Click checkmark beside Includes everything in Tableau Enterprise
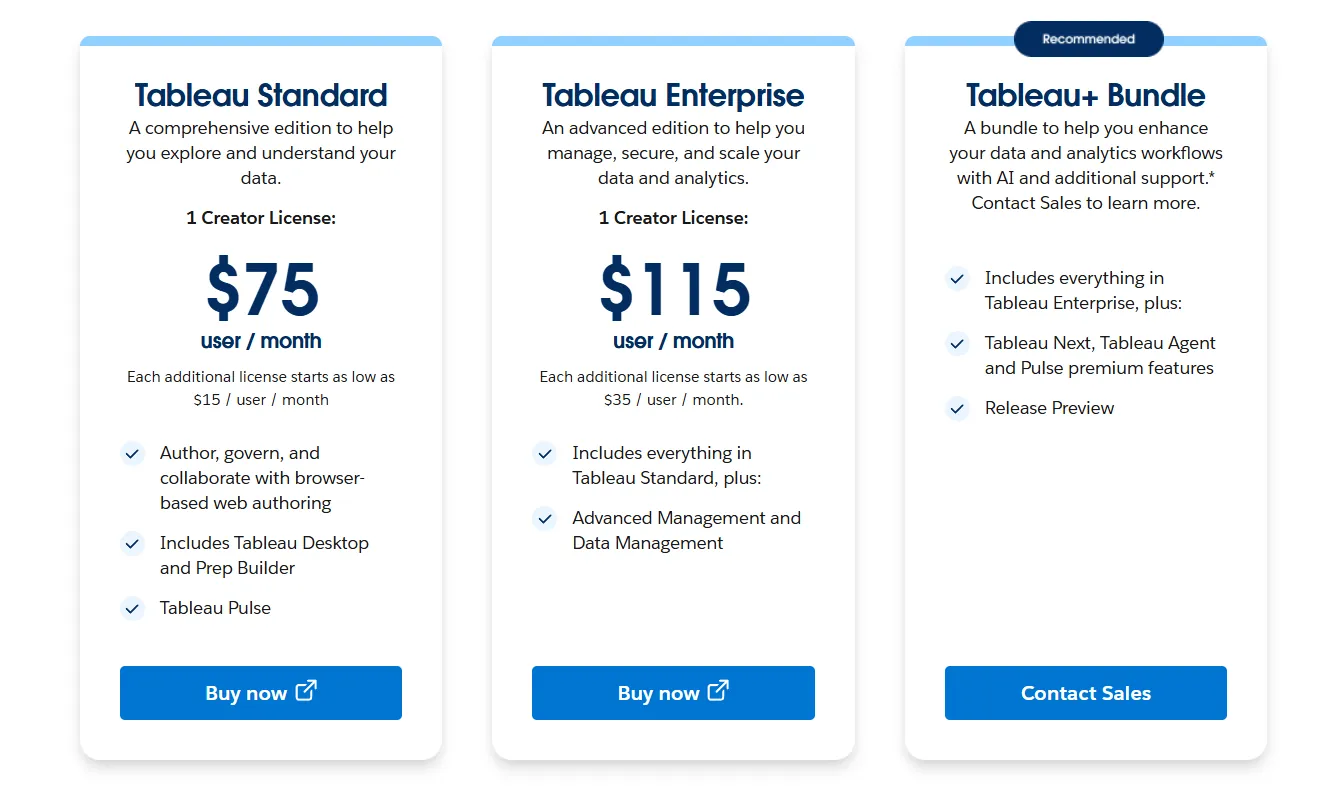This screenshot has height=793, width=1318. (x=957, y=278)
